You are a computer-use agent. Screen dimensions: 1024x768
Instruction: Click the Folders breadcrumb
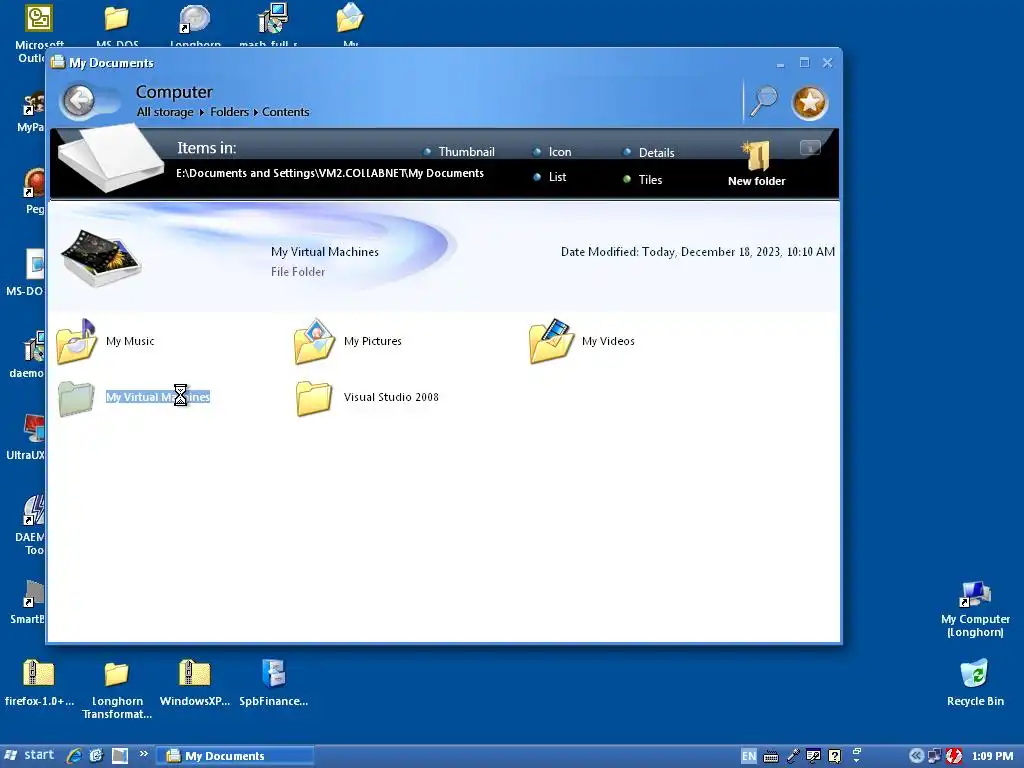click(x=229, y=112)
